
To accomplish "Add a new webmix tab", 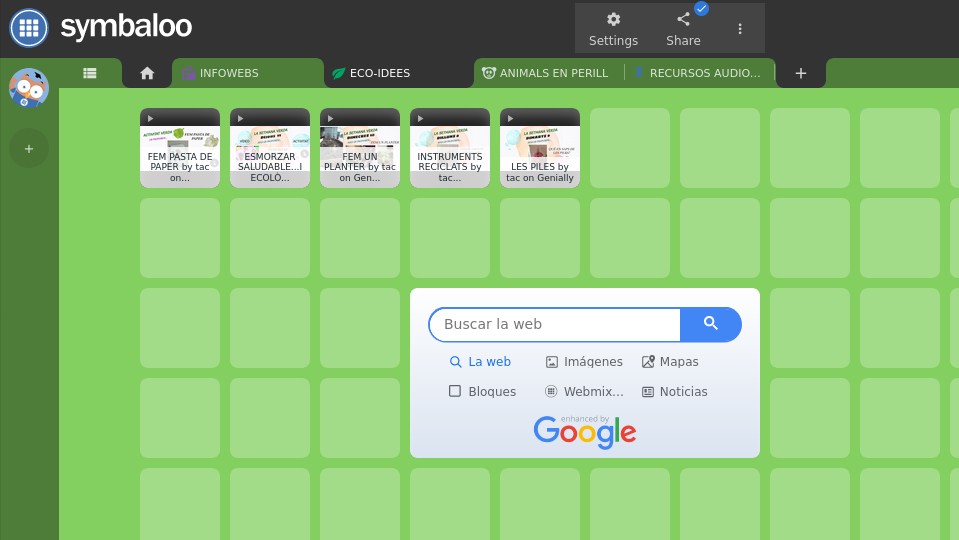I will (x=800, y=73).
